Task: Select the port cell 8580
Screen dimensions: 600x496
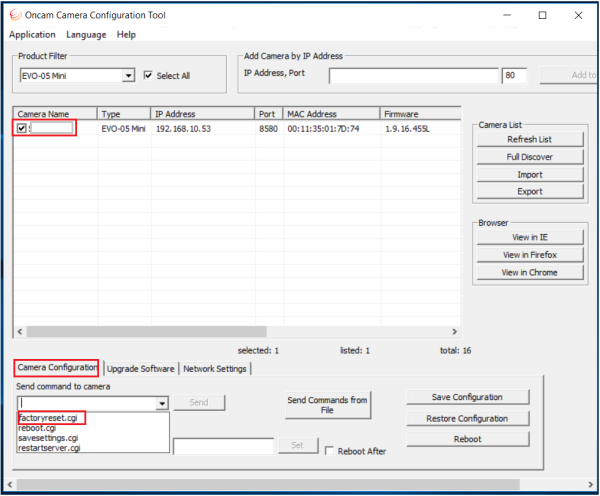Action: (x=268, y=129)
